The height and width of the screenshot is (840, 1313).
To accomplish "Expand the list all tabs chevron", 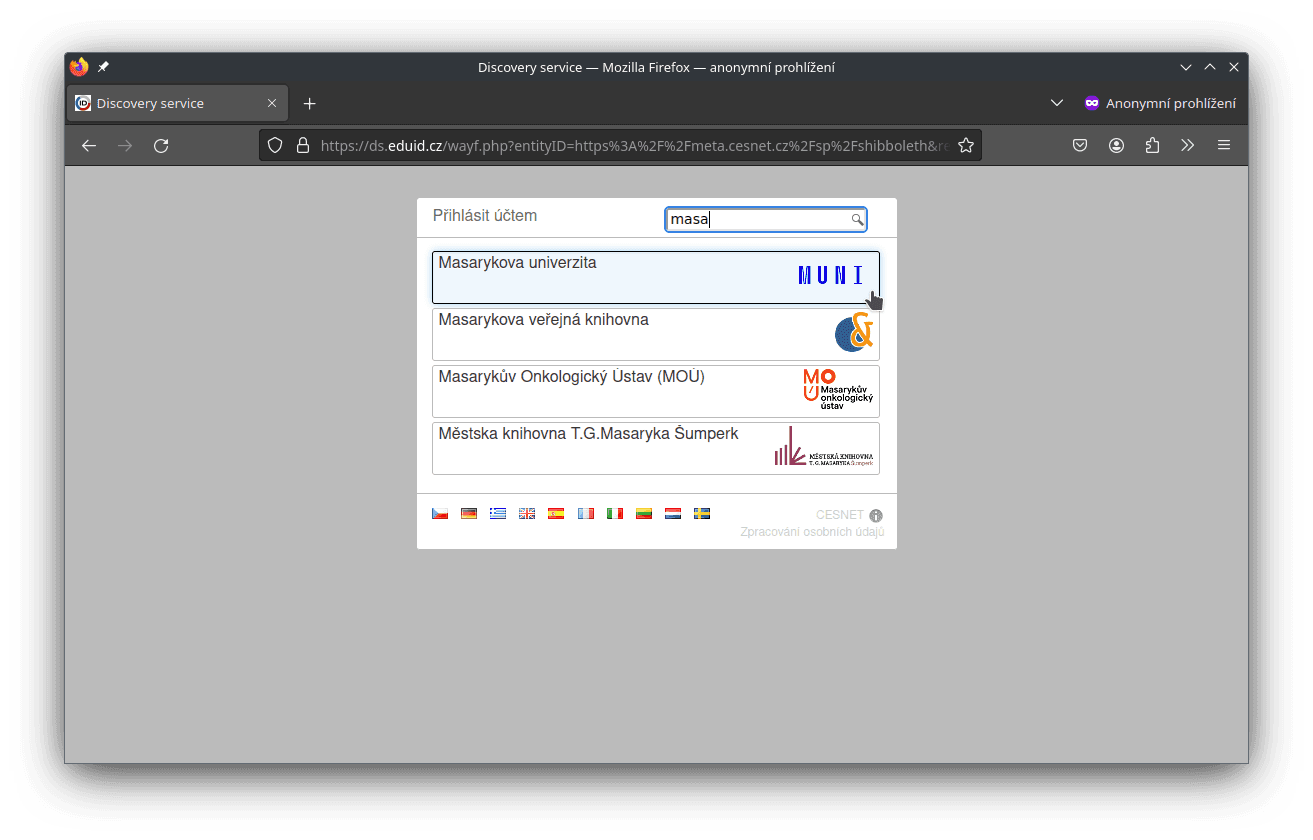I will [1056, 103].
